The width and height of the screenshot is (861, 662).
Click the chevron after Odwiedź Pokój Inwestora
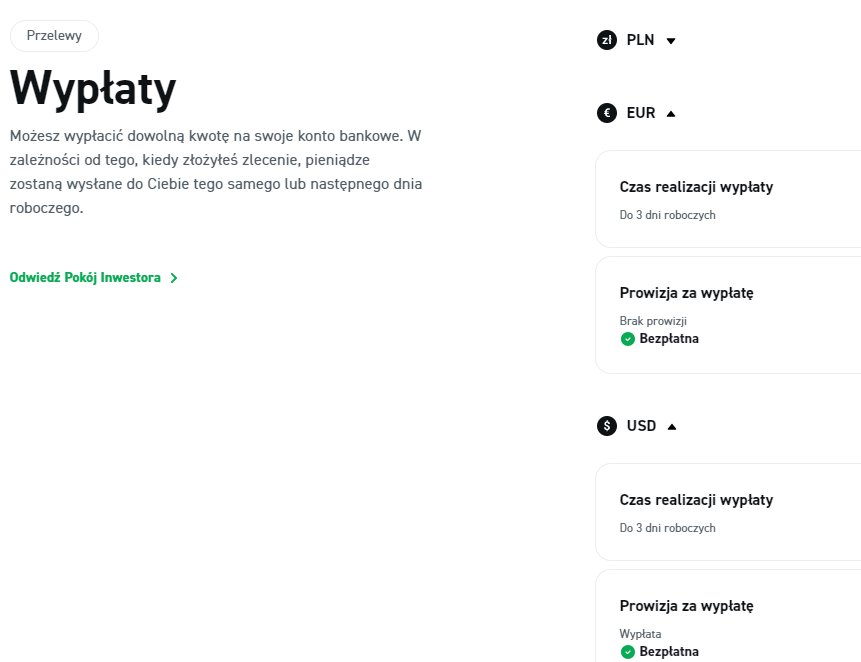(x=174, y=278)
